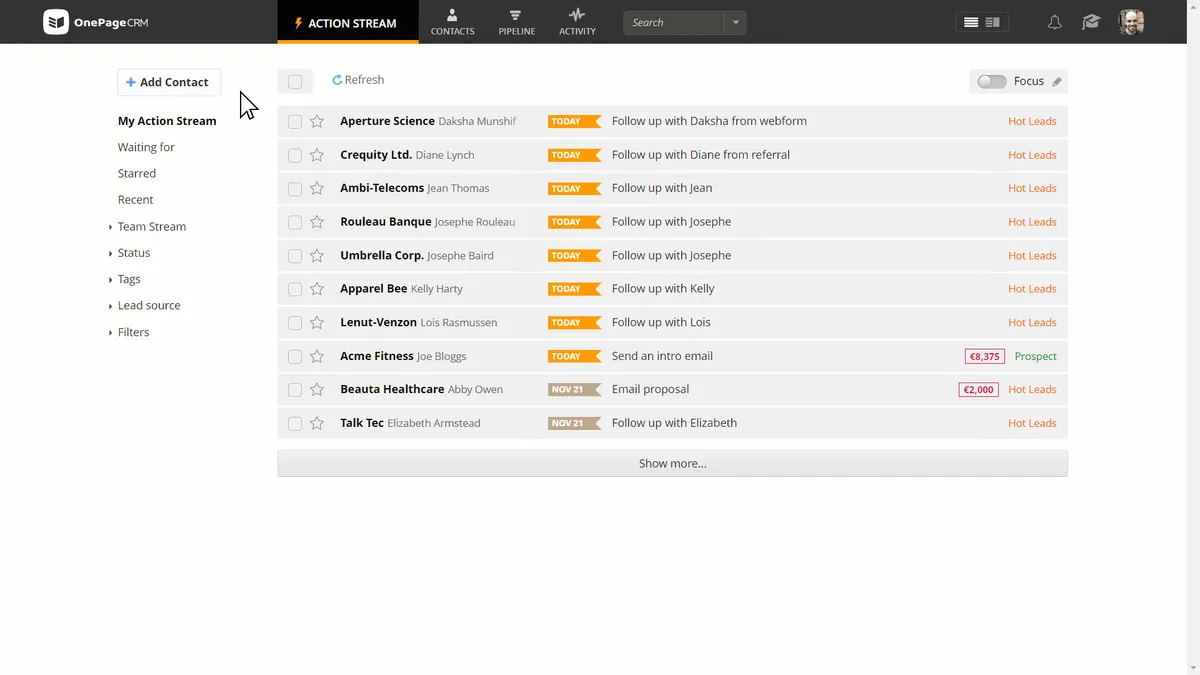Check the Talk Tec row checkbox
1200x675 pixels.
pyautogui.click(x=295, y=423)
